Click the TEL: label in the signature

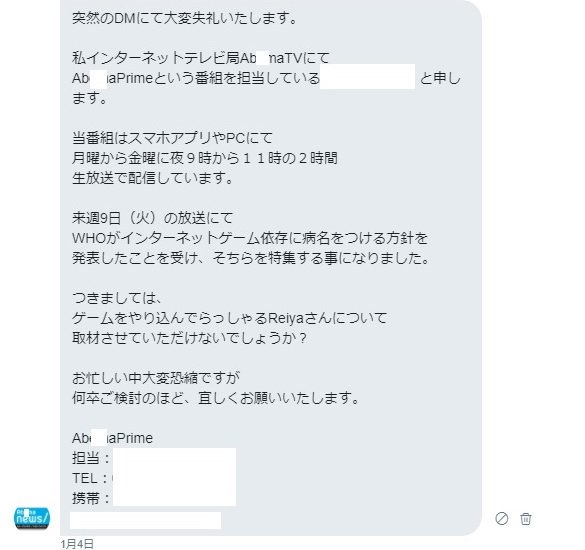coord(91,478)
